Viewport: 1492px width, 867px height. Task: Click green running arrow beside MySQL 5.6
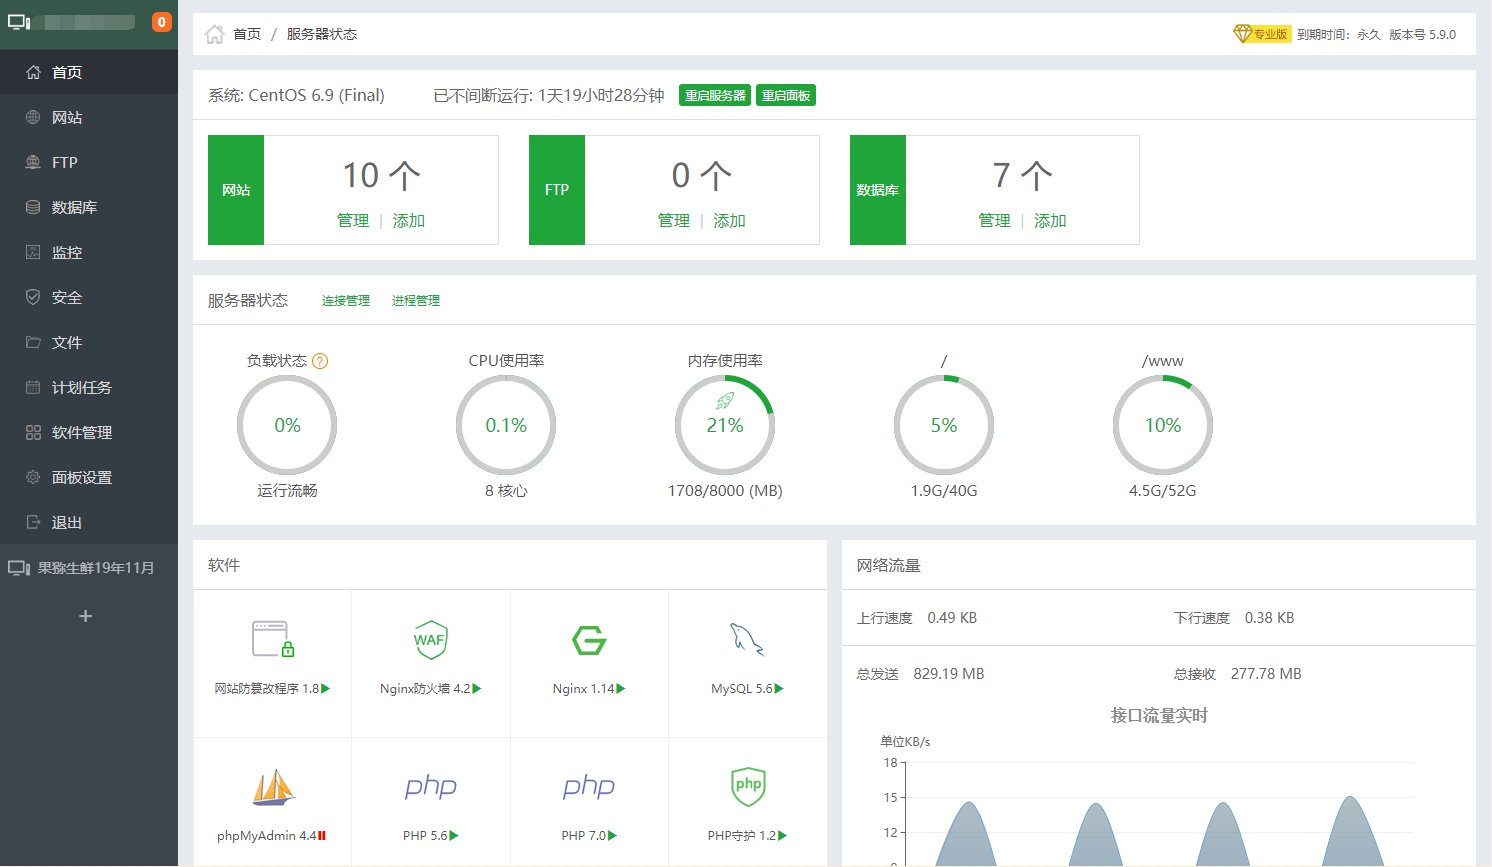tap(779, 689)
